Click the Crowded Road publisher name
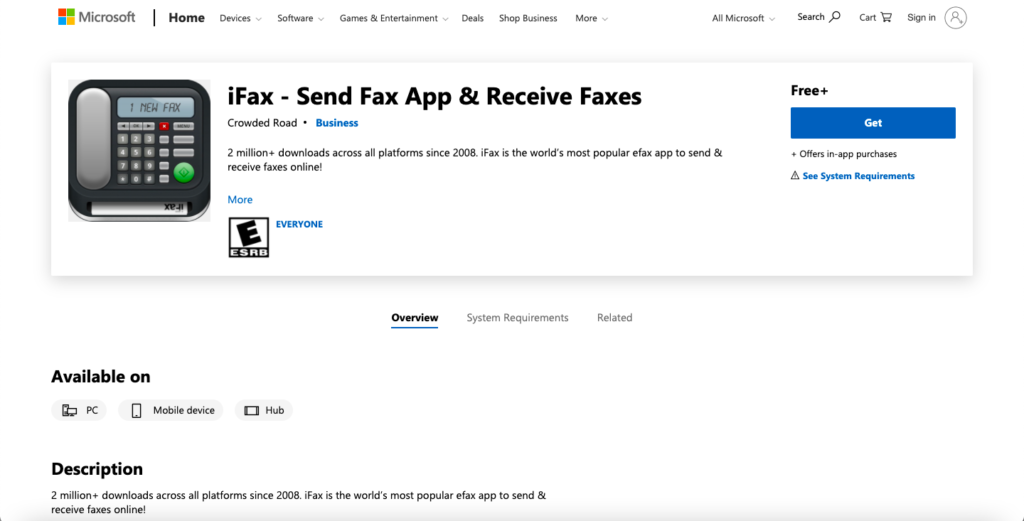The height and width of the screenshot is (521, 1024). 262,123
